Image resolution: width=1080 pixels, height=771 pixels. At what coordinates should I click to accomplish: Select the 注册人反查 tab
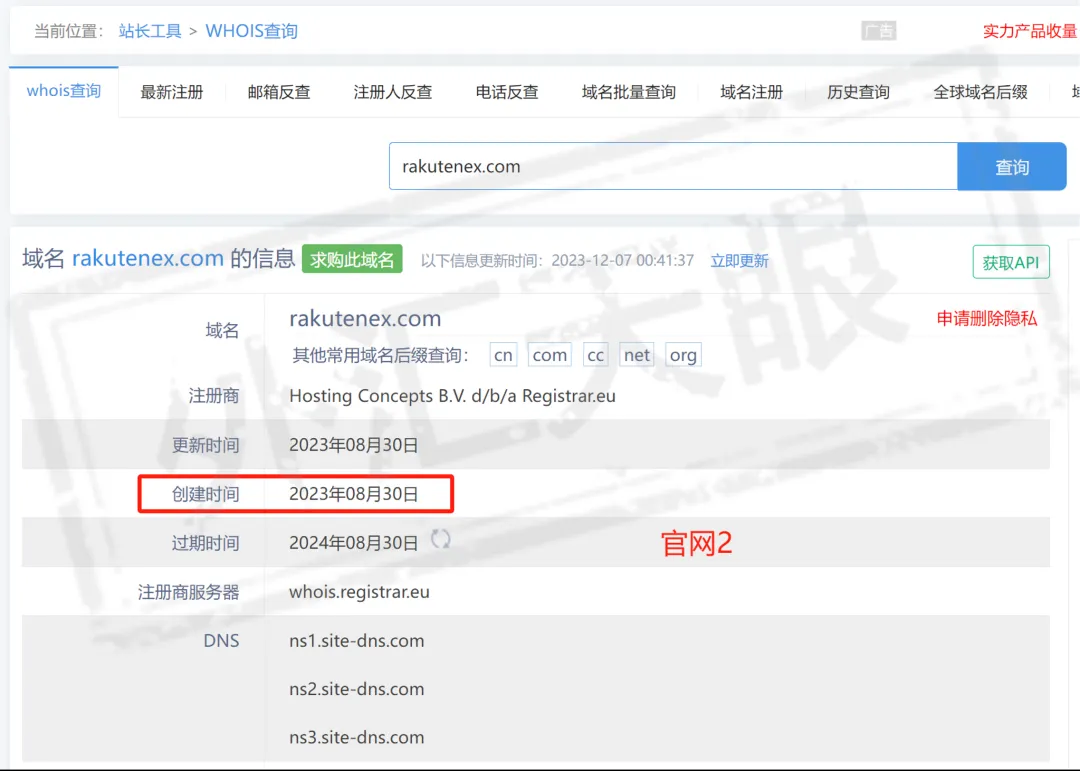point(393,92)
